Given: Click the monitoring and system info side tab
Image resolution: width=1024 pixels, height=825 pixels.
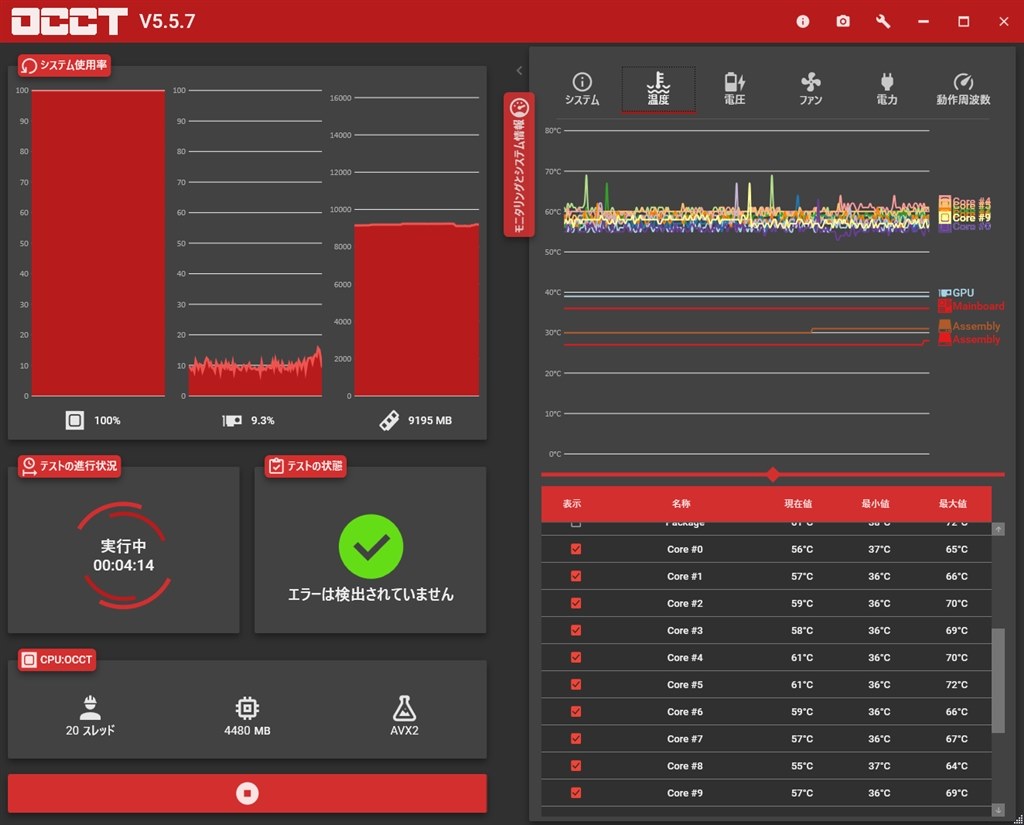Looking at the screenshot, I should 519,165.
